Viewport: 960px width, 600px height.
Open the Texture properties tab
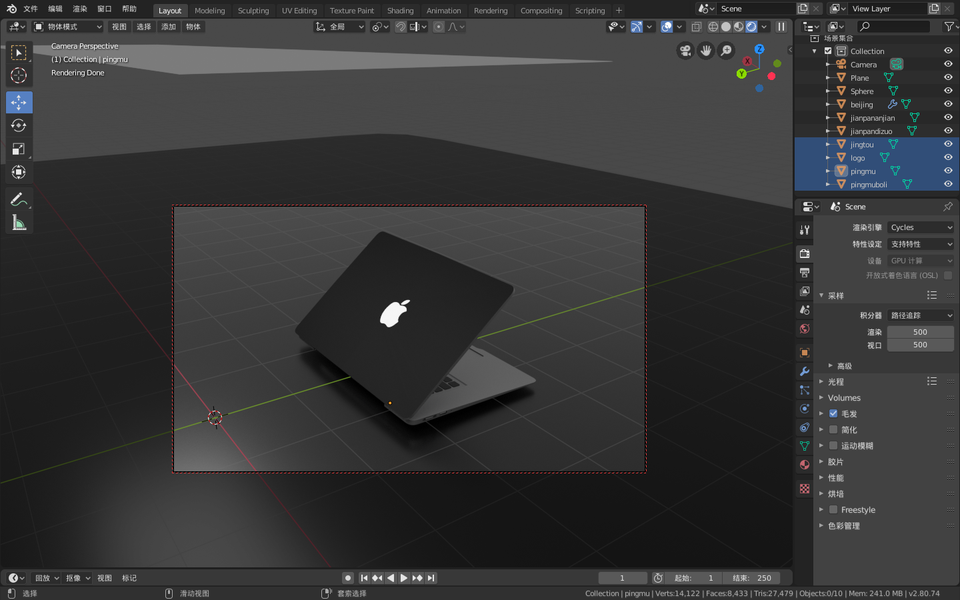pos(804,489)
